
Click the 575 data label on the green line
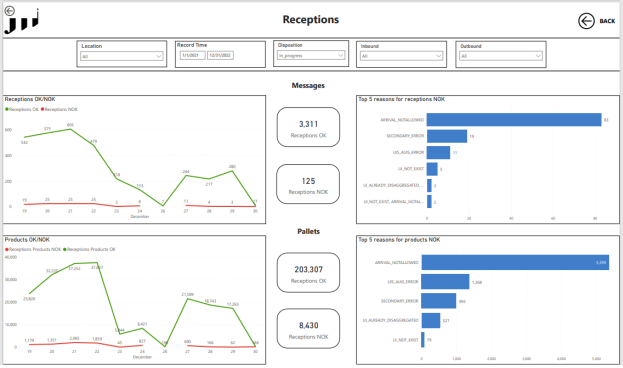(47, 129)
